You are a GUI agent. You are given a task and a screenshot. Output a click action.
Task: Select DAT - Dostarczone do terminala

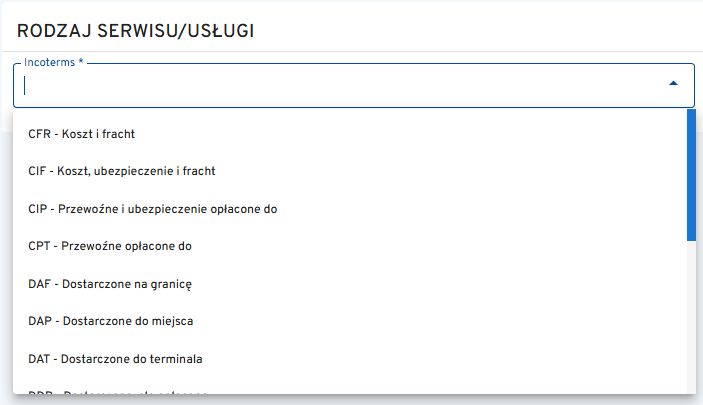pos(116,358)
